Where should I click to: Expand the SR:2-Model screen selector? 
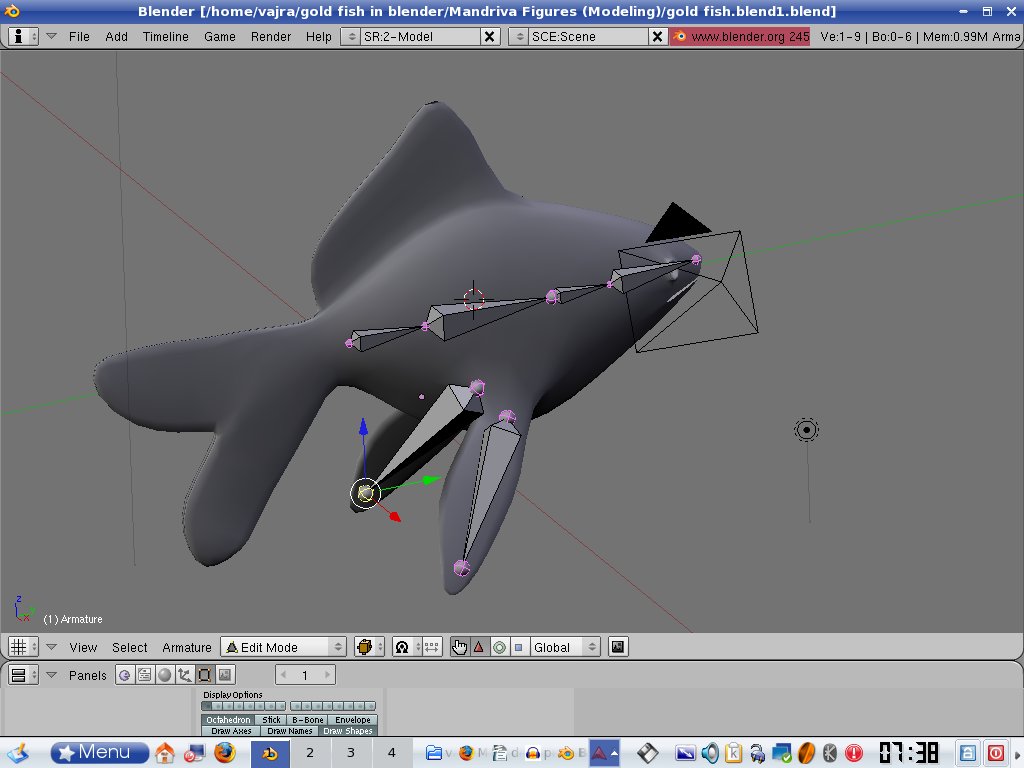coord(350,36)
